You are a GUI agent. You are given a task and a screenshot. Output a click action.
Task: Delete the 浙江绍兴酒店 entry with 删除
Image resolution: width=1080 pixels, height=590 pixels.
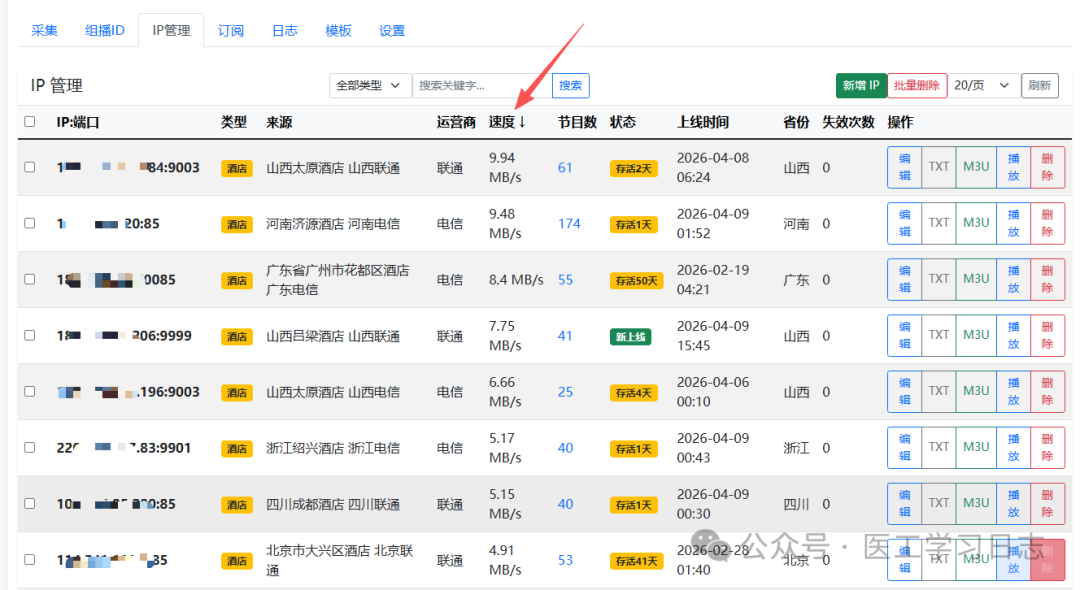pyautogui.click(x=1047, y=447)
